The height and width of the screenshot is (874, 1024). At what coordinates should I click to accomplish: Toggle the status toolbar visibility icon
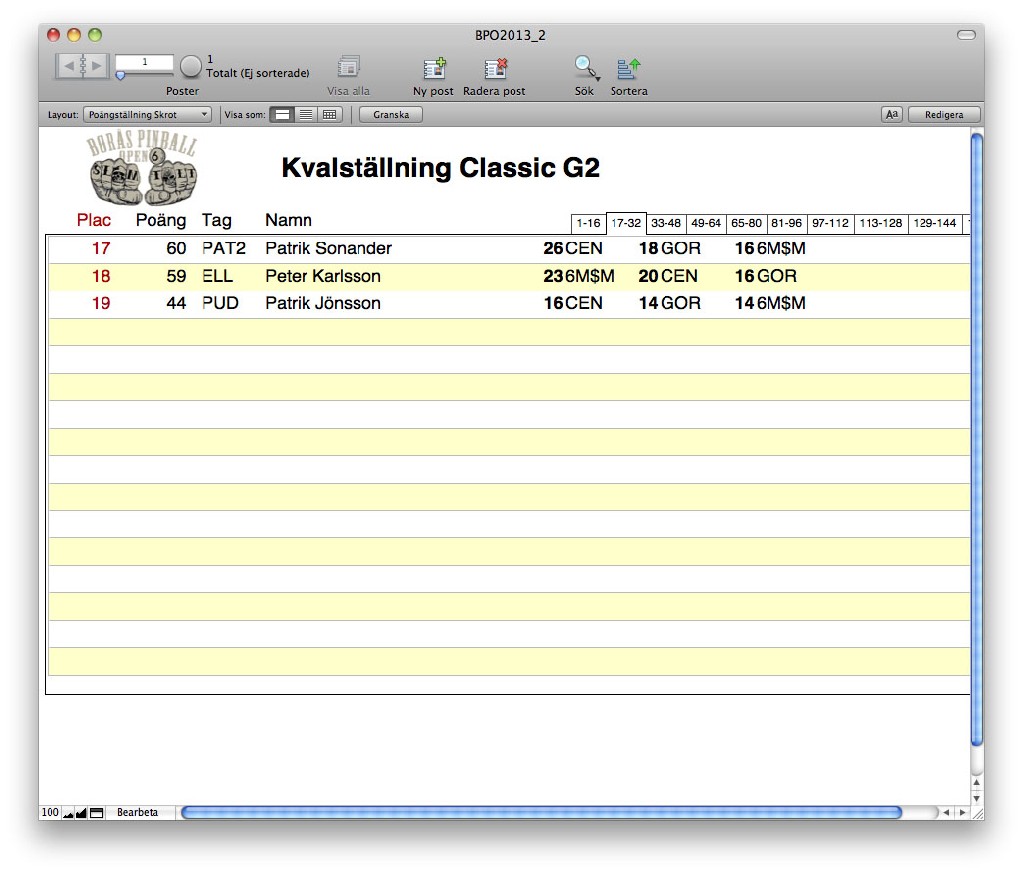(x=96, y=813)
